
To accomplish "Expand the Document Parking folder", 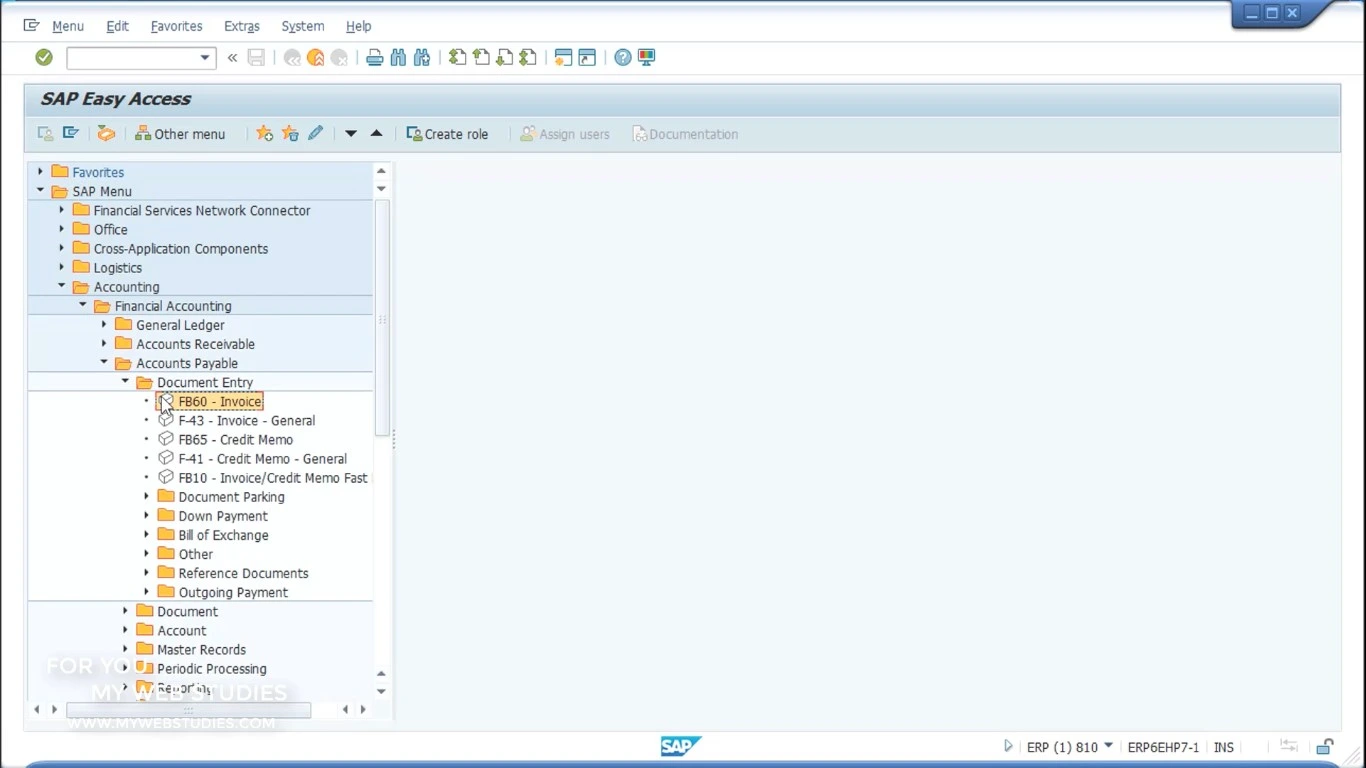I will (x=146, y=497).
